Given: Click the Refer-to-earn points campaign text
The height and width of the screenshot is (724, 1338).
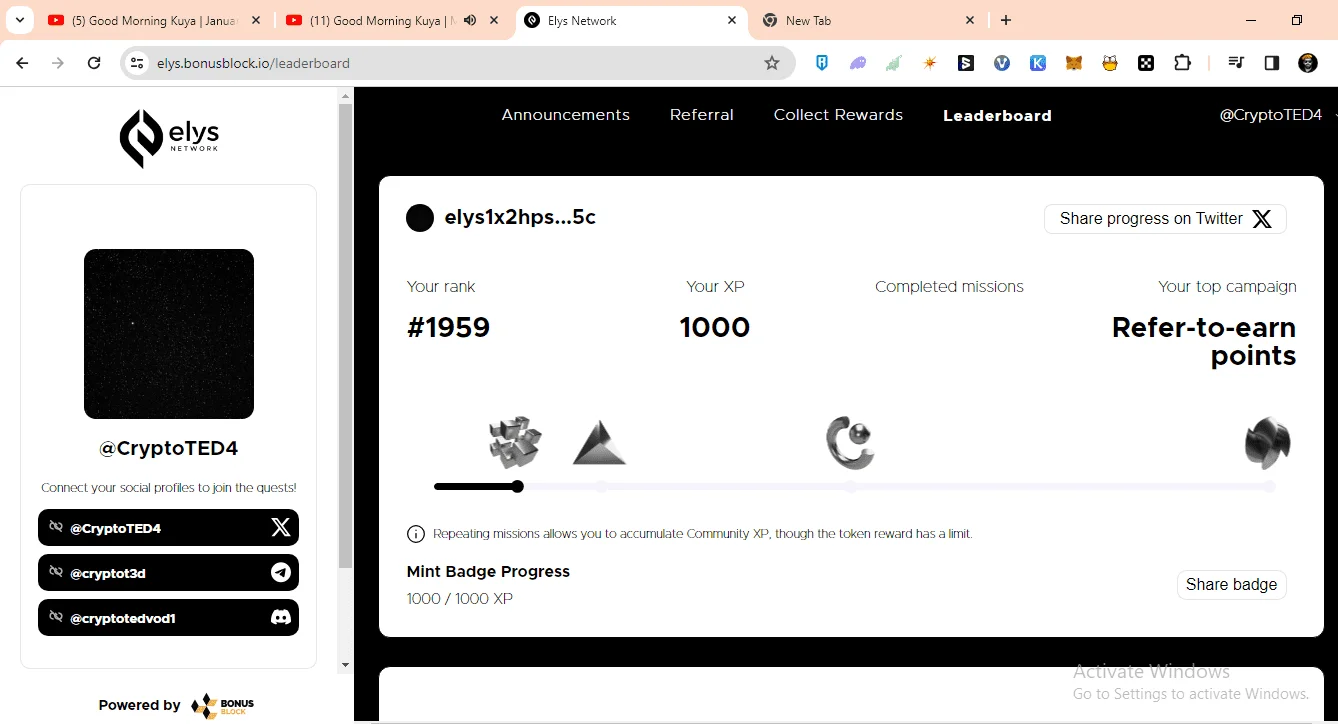Looking at the screenshot, I should [x=1204, y=342].
